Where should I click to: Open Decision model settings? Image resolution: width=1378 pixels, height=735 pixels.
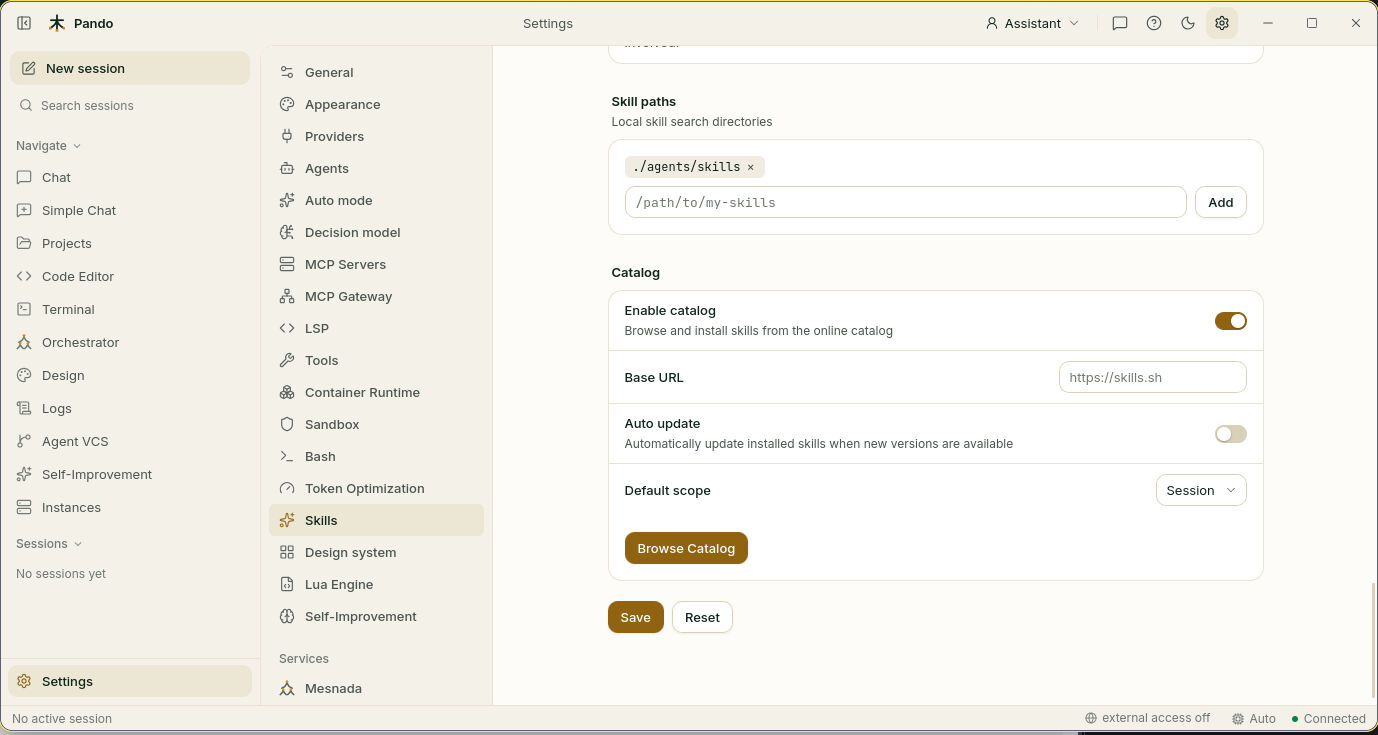pos(376,232)
